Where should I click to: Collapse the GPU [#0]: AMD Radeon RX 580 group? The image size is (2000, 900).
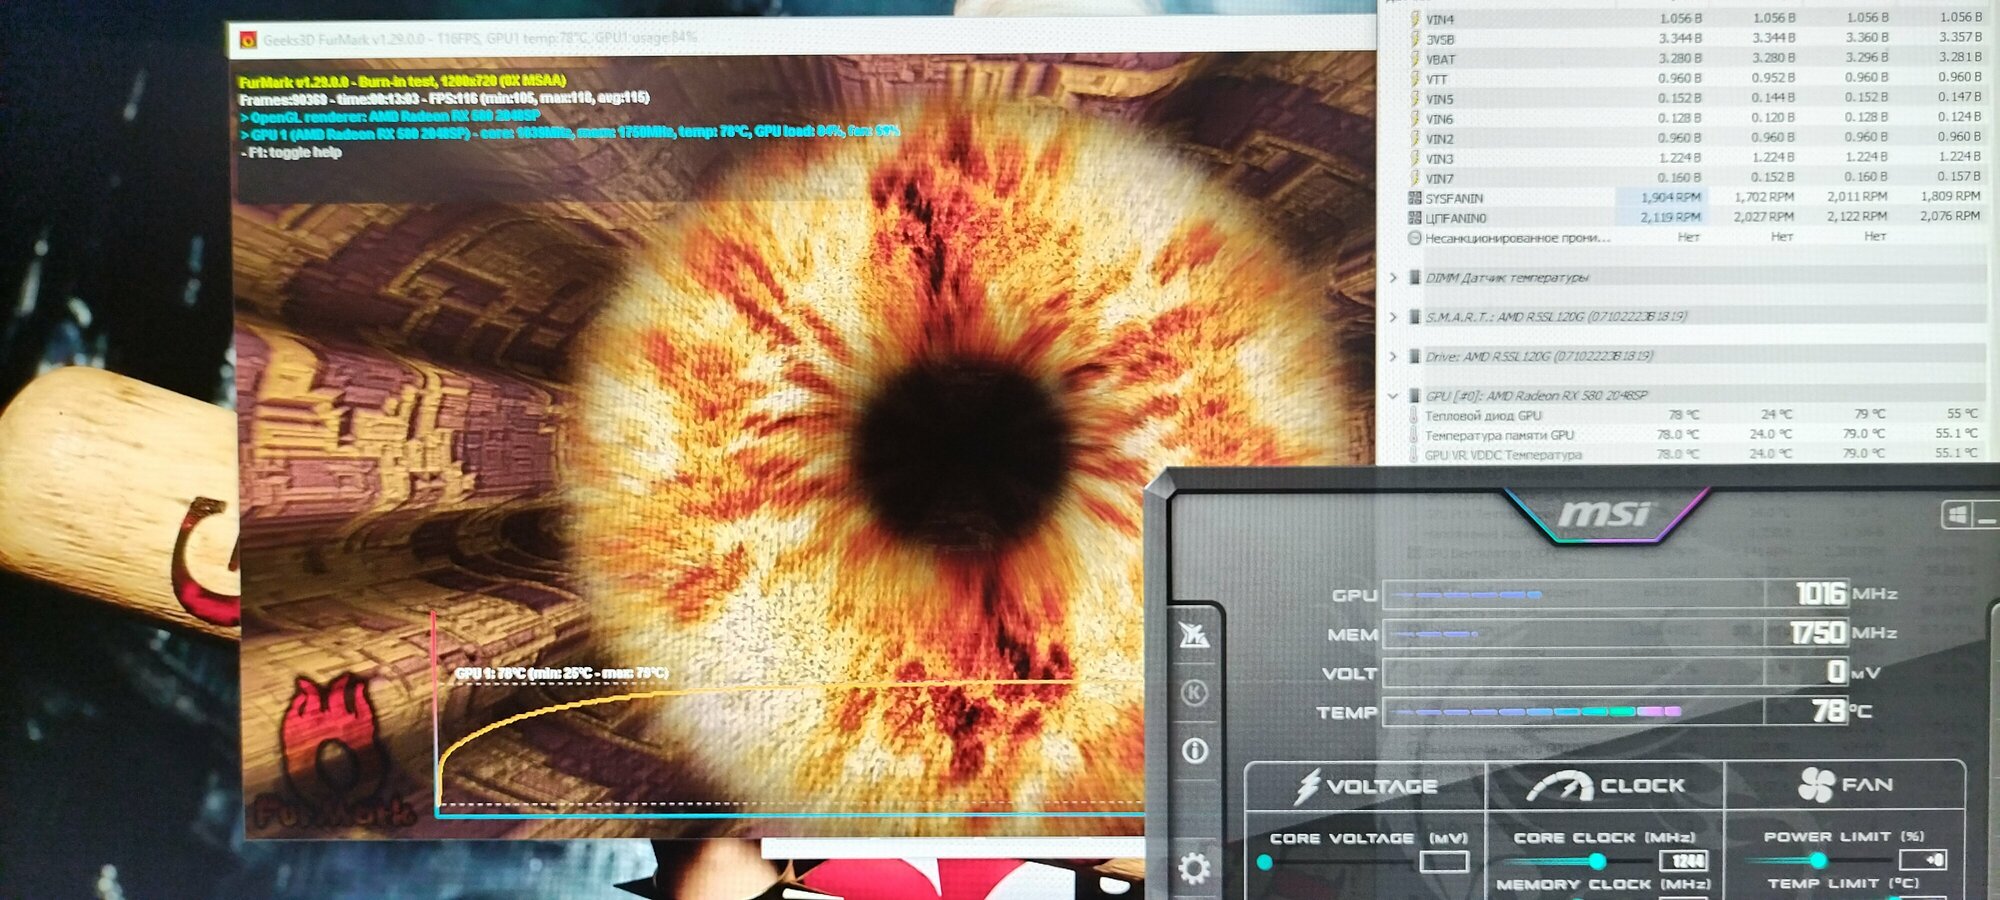point(1393,396)
